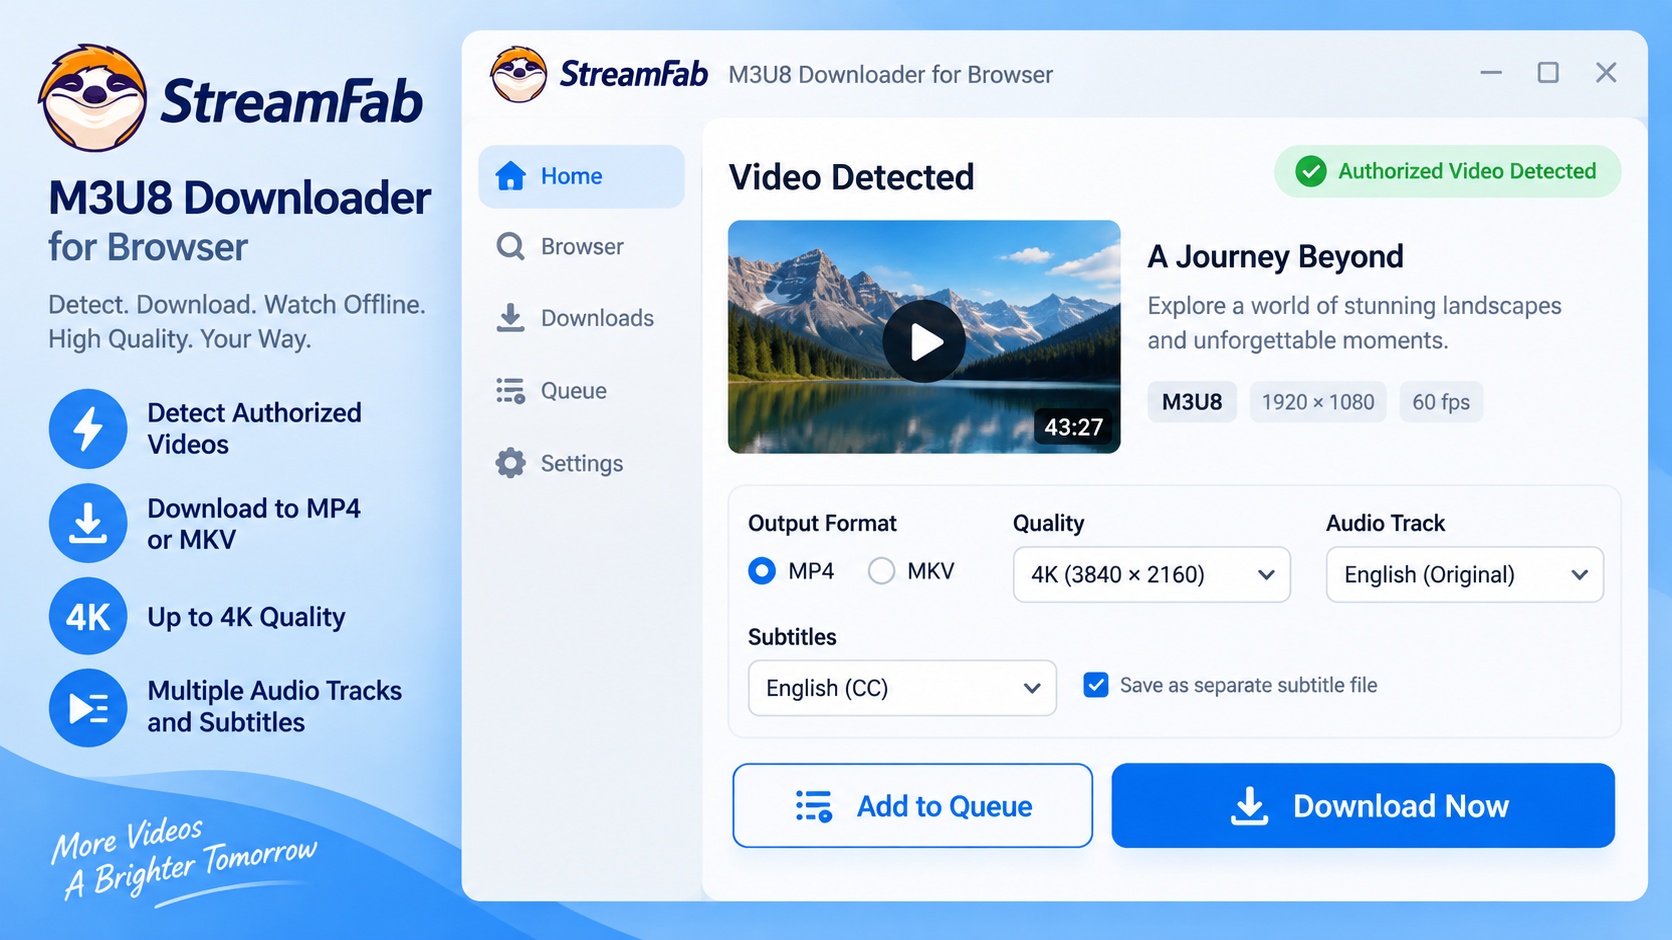Click the Home house icon
The image size is (1672, 940).
pyautogui.click(x=511, y=176)
